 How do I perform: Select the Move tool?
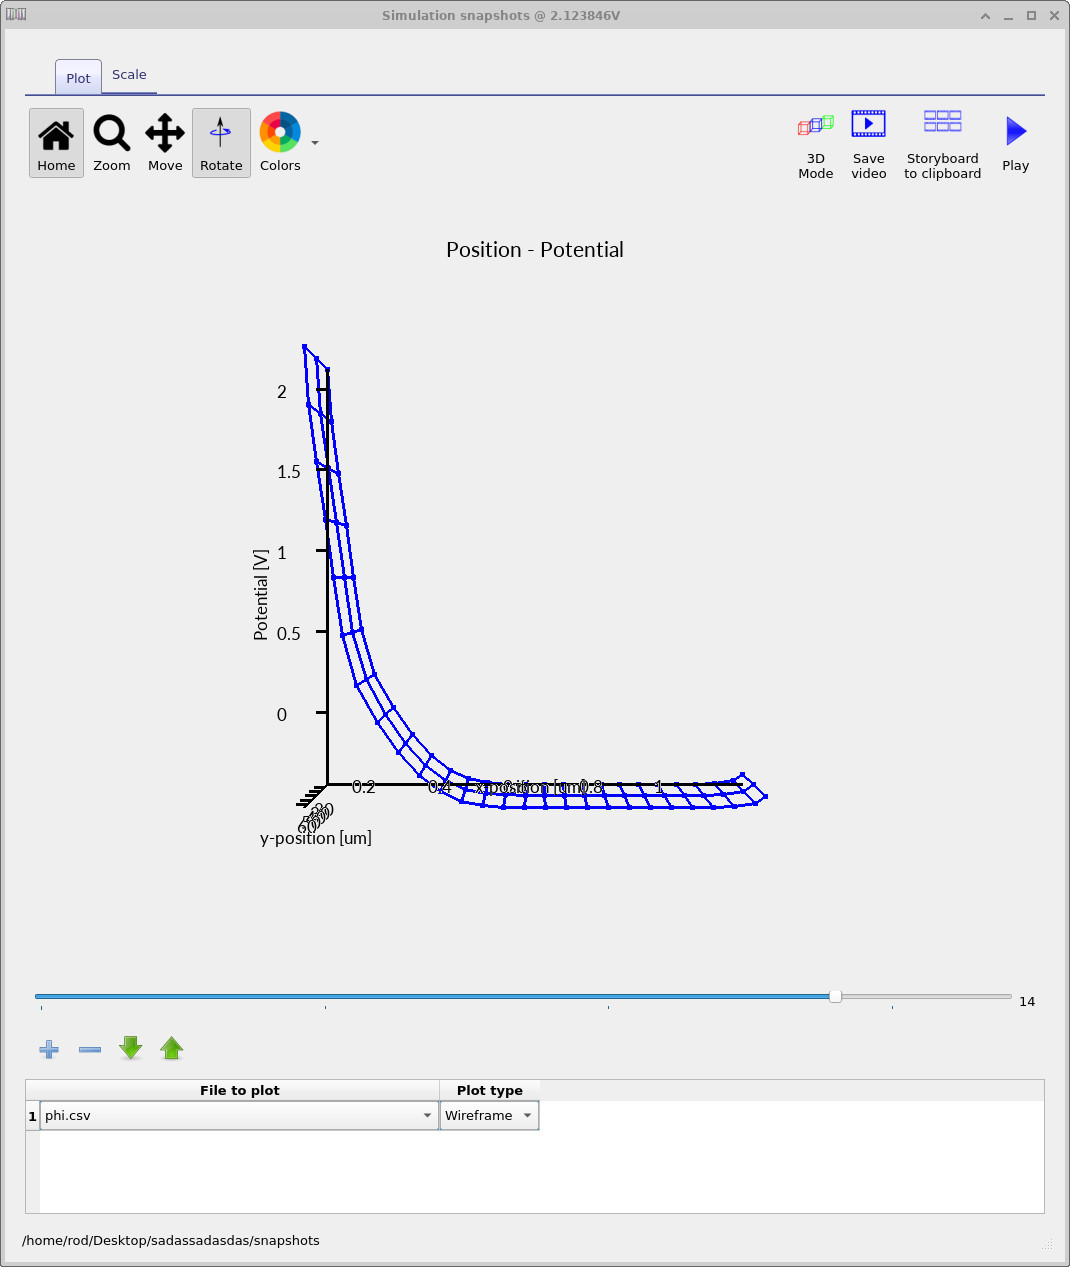(x=164, y=142)
